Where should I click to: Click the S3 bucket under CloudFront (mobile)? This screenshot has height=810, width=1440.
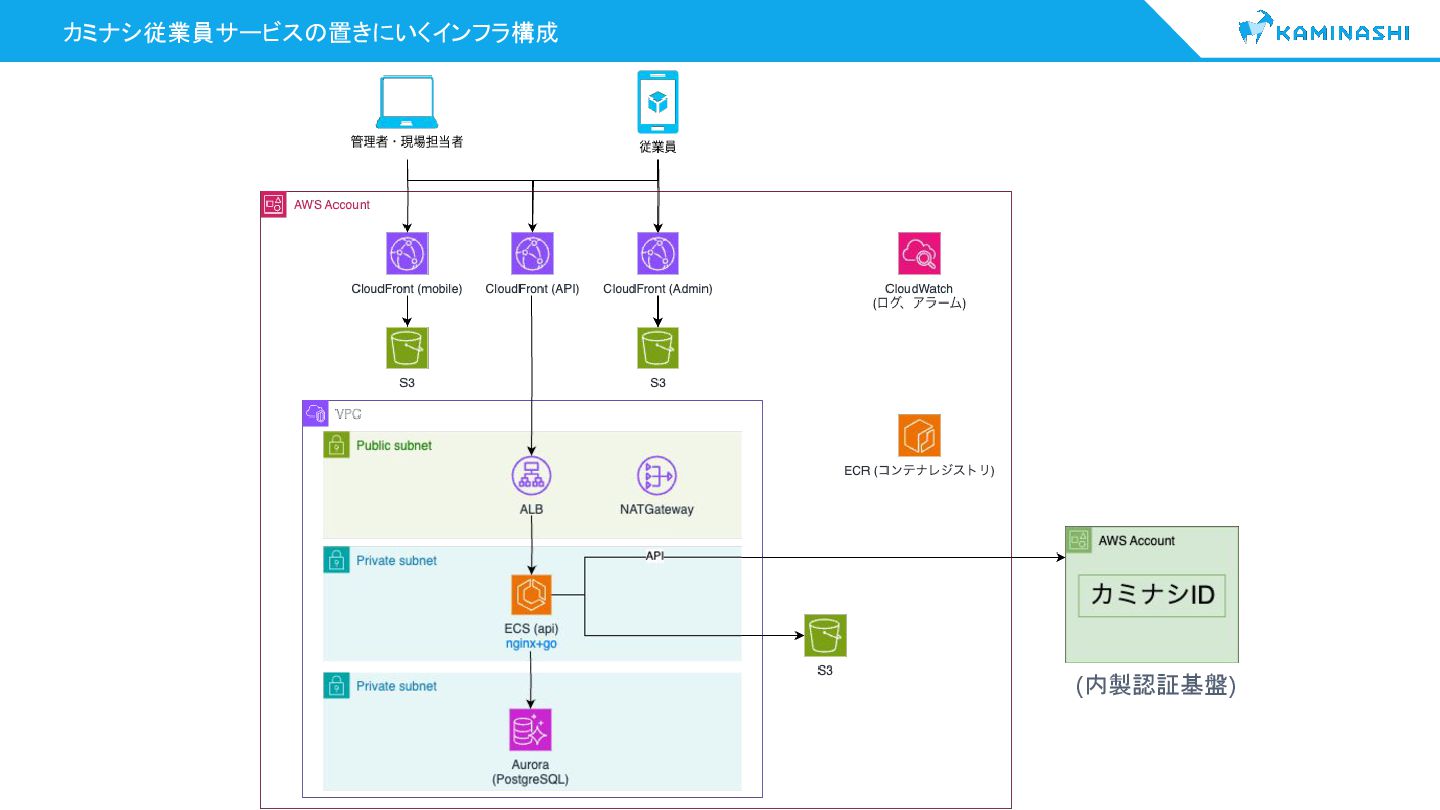coord(407,349)
